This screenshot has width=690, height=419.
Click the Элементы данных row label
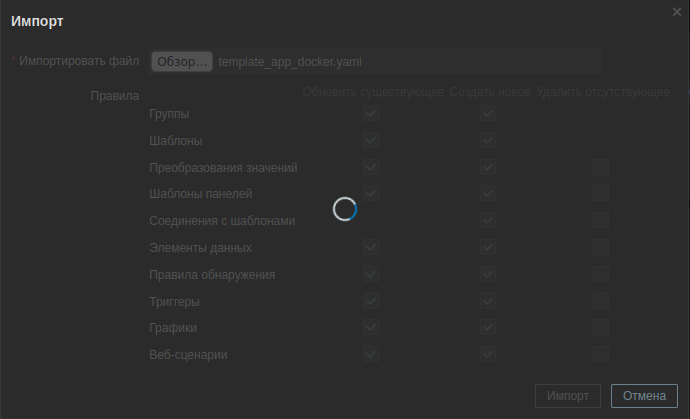click(x=200, y=248)
